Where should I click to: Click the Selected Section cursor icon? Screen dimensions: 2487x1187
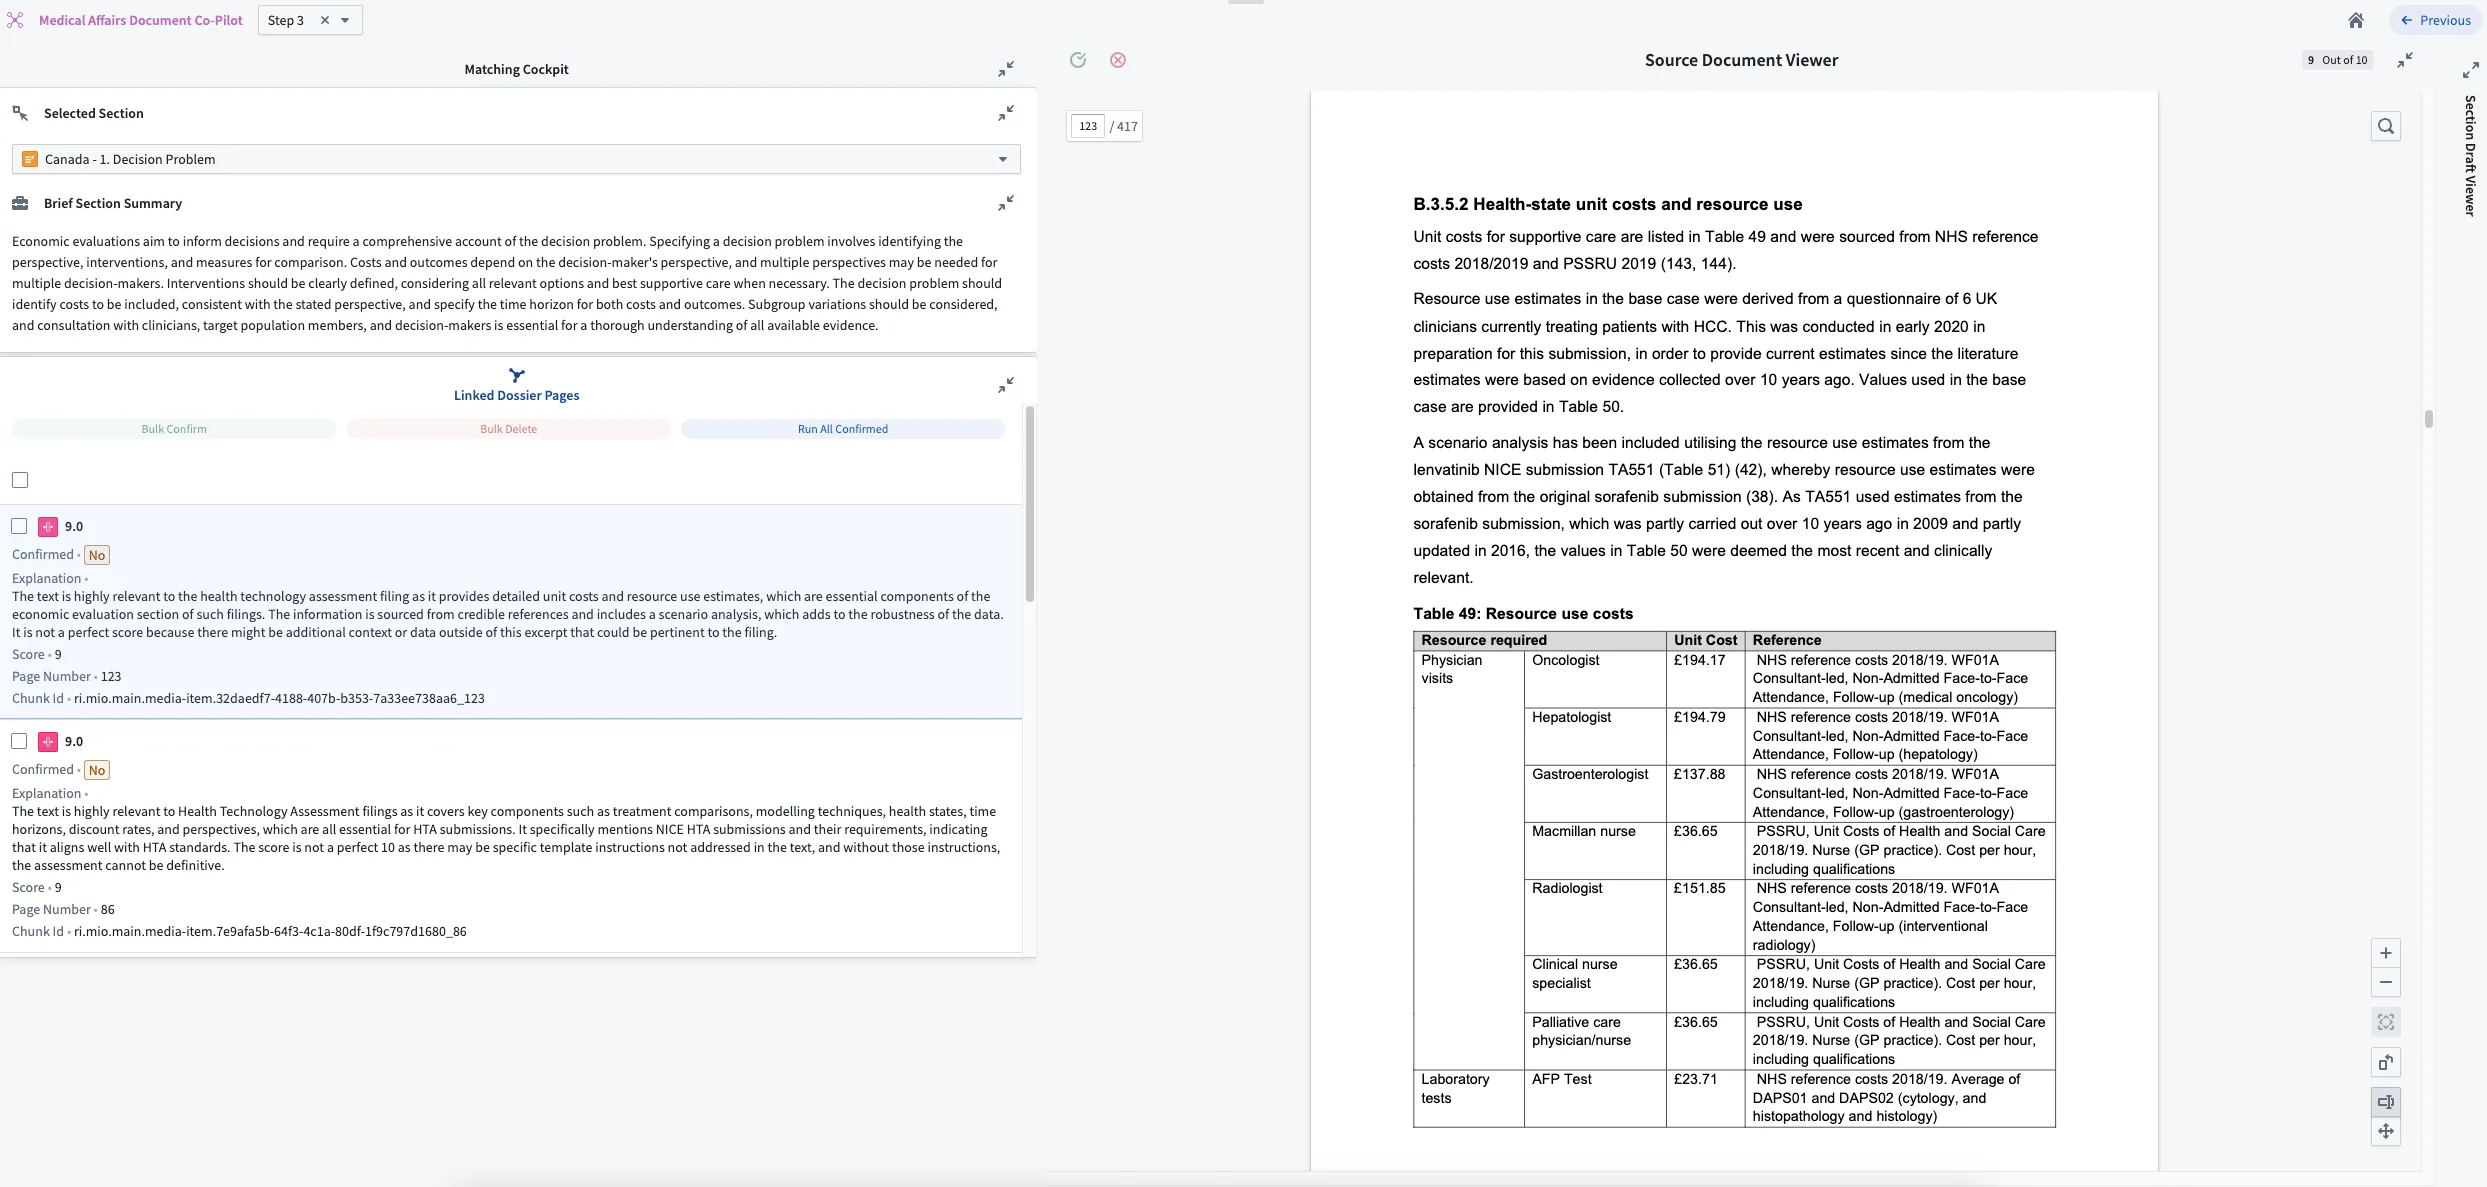(20, 113)
